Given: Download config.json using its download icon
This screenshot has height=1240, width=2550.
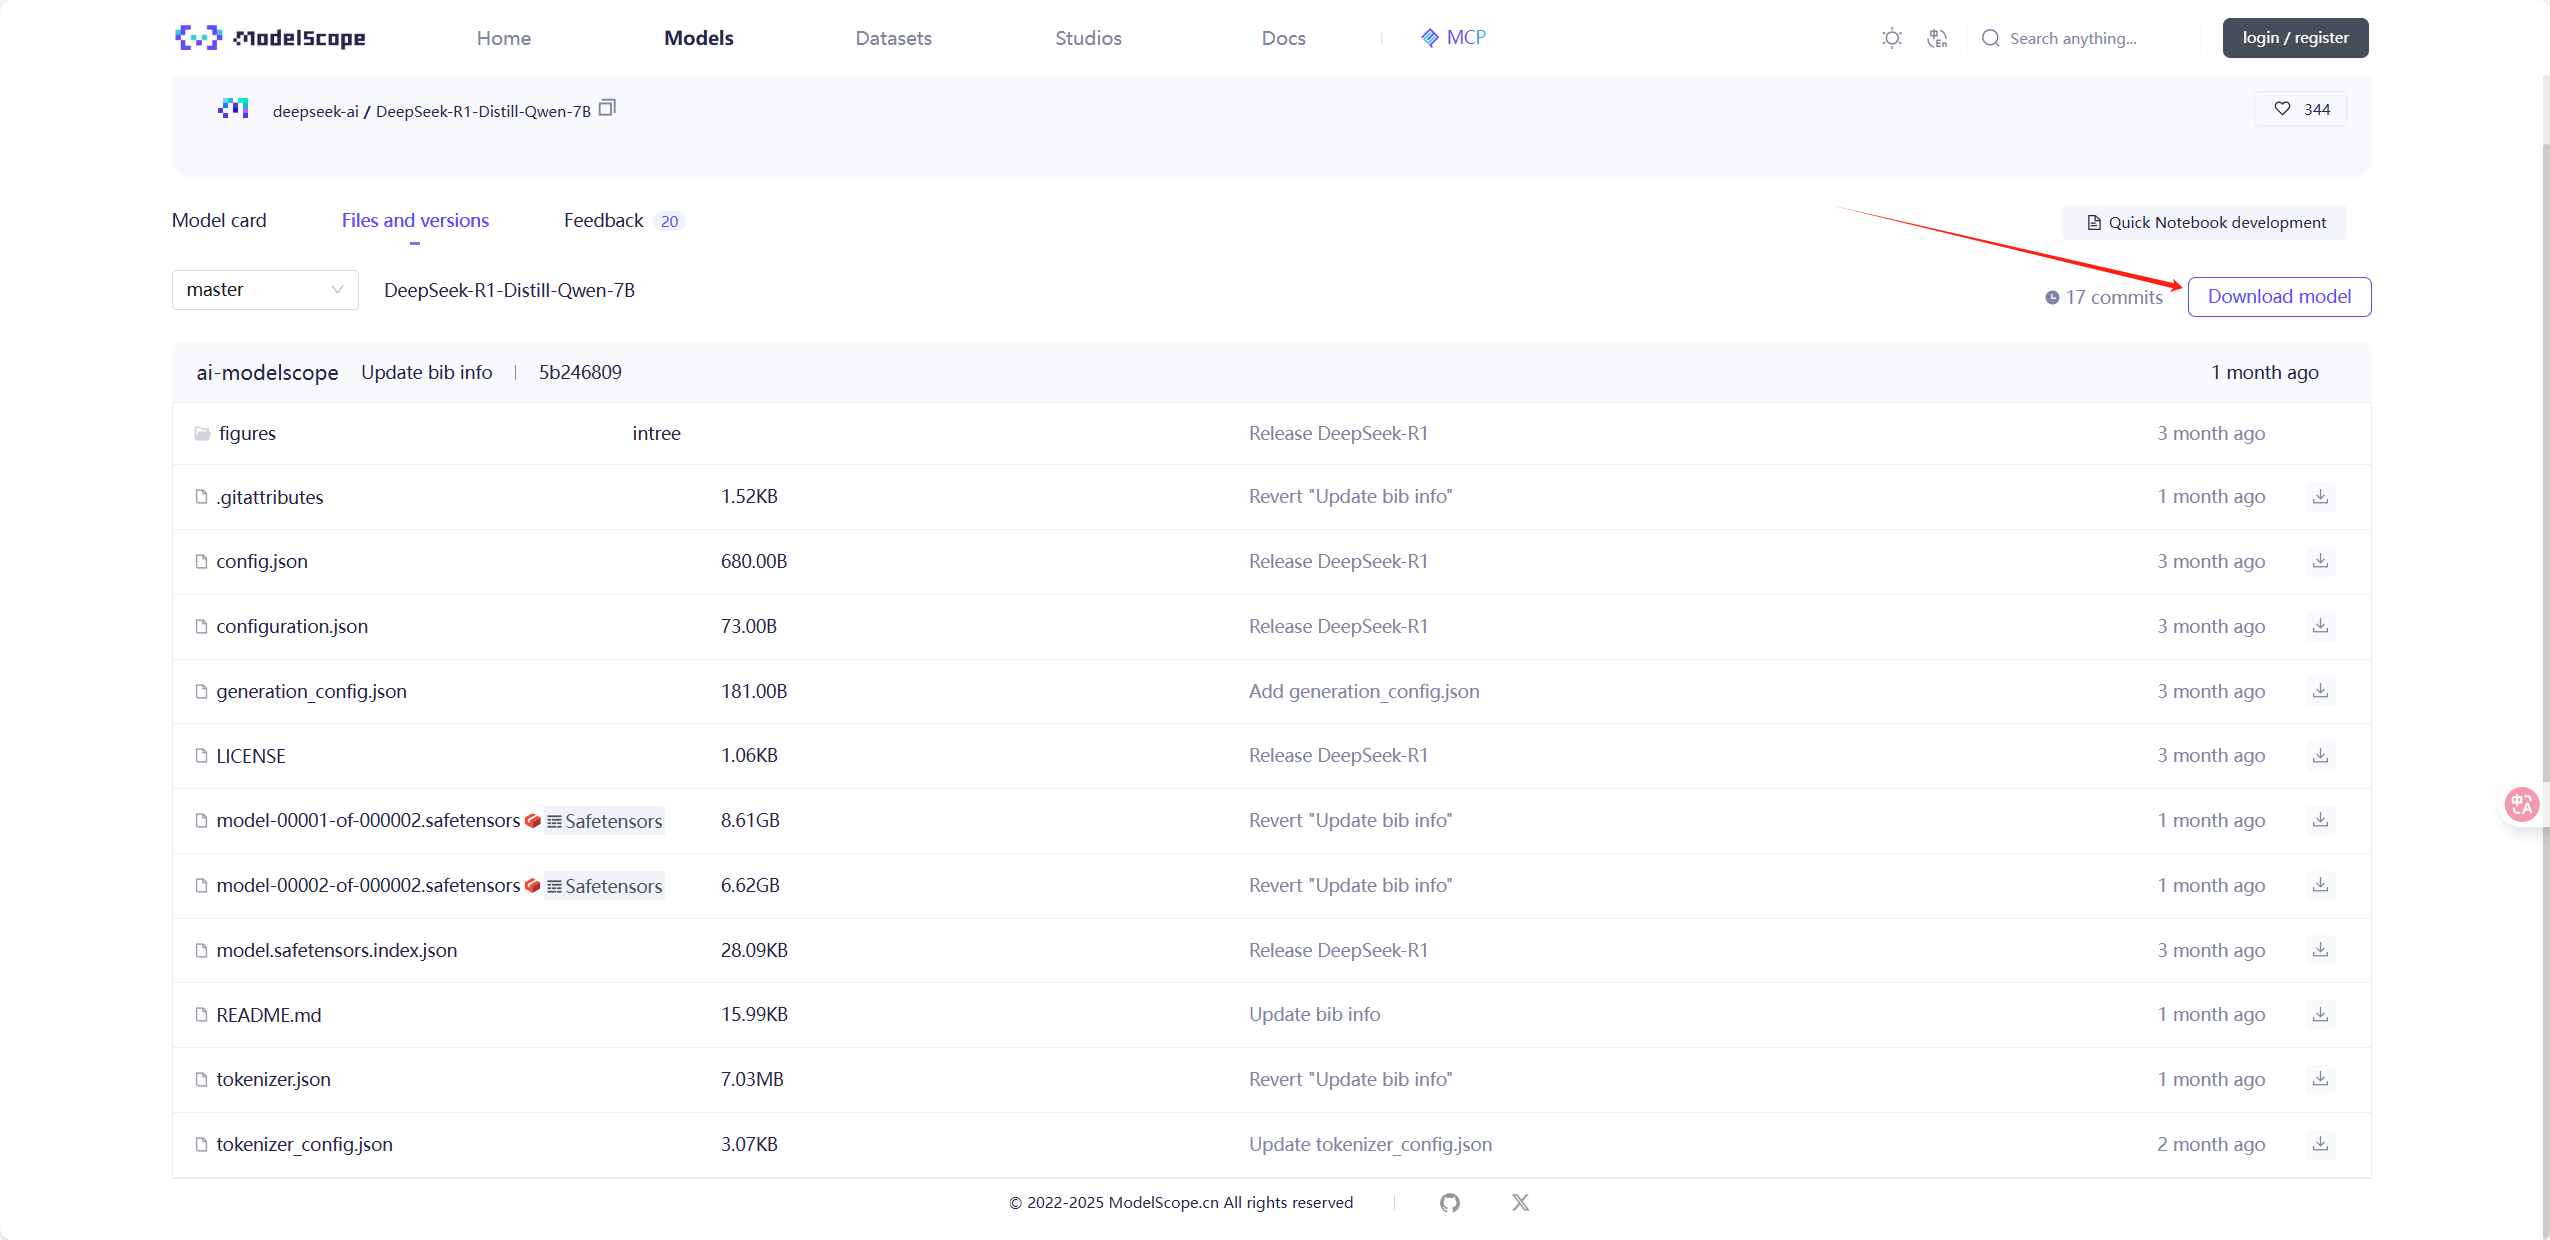Looking at the screenshot, I should pyautogui.click(x=2320, y=561).
